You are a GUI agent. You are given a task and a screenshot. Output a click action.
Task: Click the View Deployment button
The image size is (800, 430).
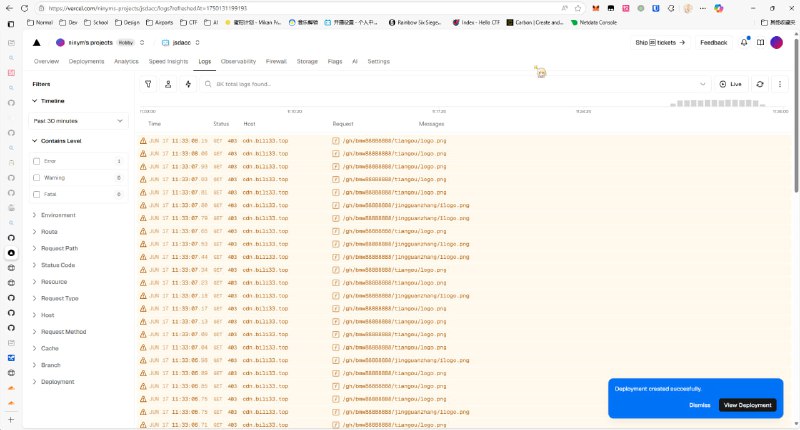tap(747, 405)
